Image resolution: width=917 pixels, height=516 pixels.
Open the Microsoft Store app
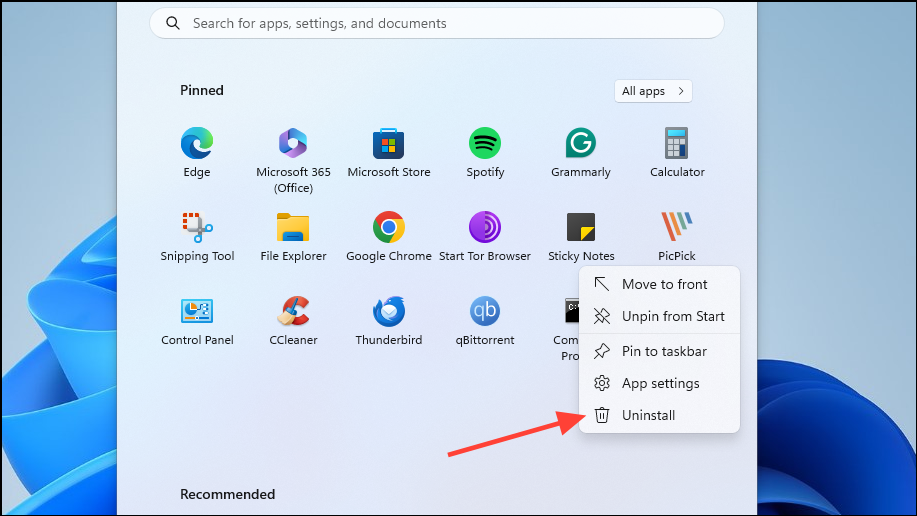[389, 153]
